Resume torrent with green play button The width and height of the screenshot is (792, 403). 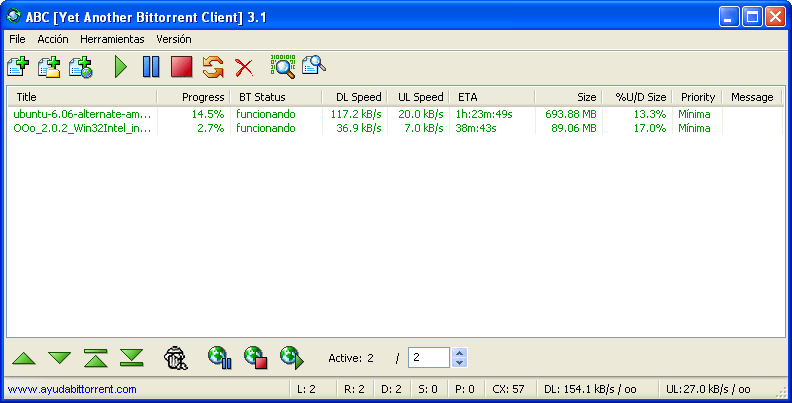121,67
